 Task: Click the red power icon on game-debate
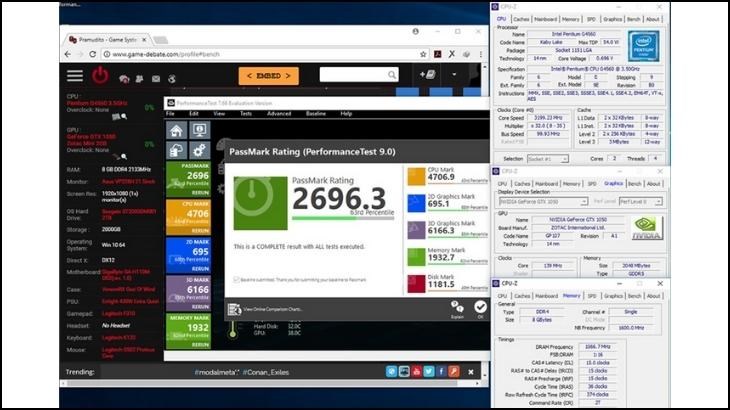coord(100,76)
